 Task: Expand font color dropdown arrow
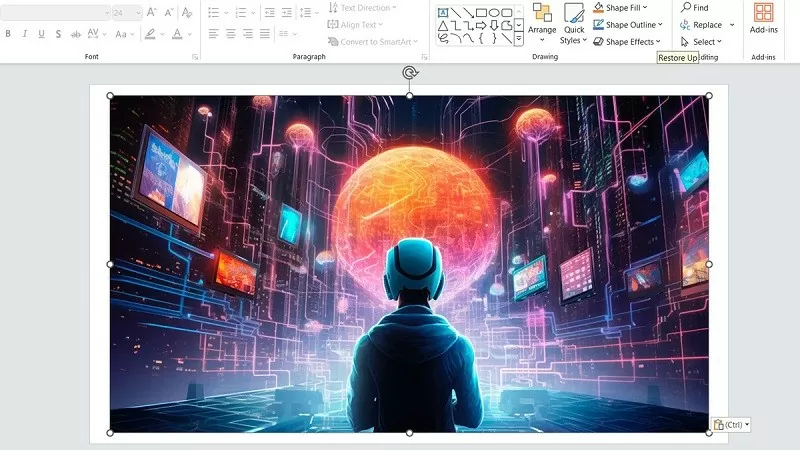[x=189, y=34]
